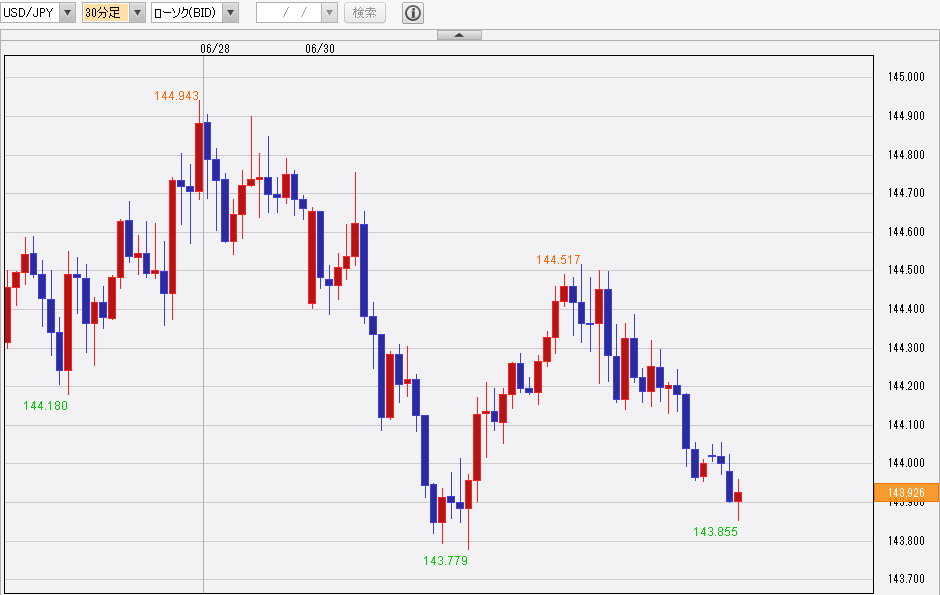Select the 144.180 low price label
The image size is (940, 595).
tap(45, 406)
